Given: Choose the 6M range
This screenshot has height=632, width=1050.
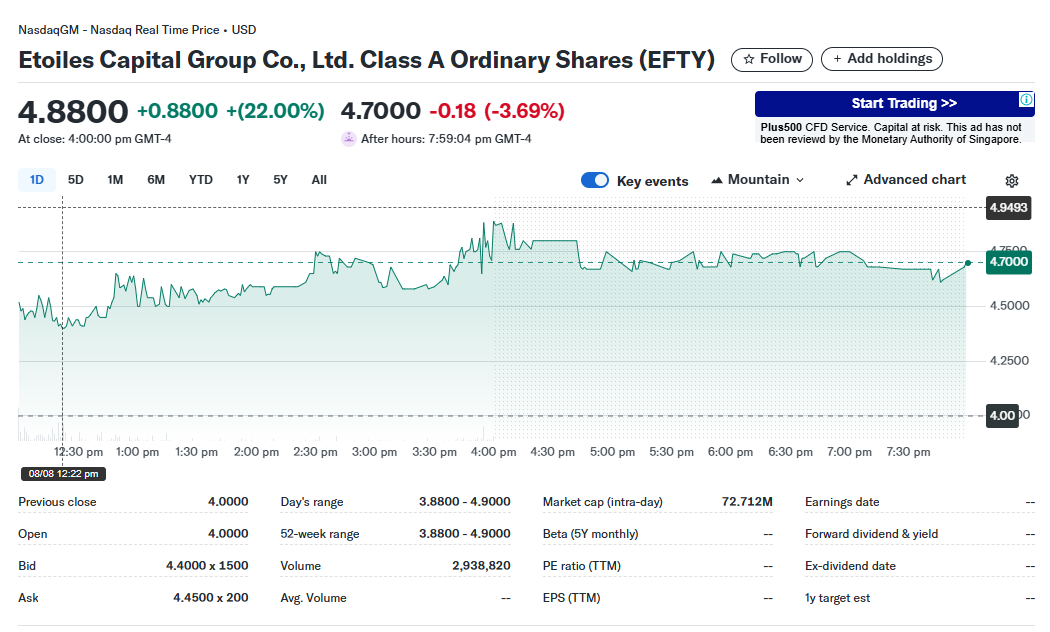Looking at the screenshot, I should point(156,180).
